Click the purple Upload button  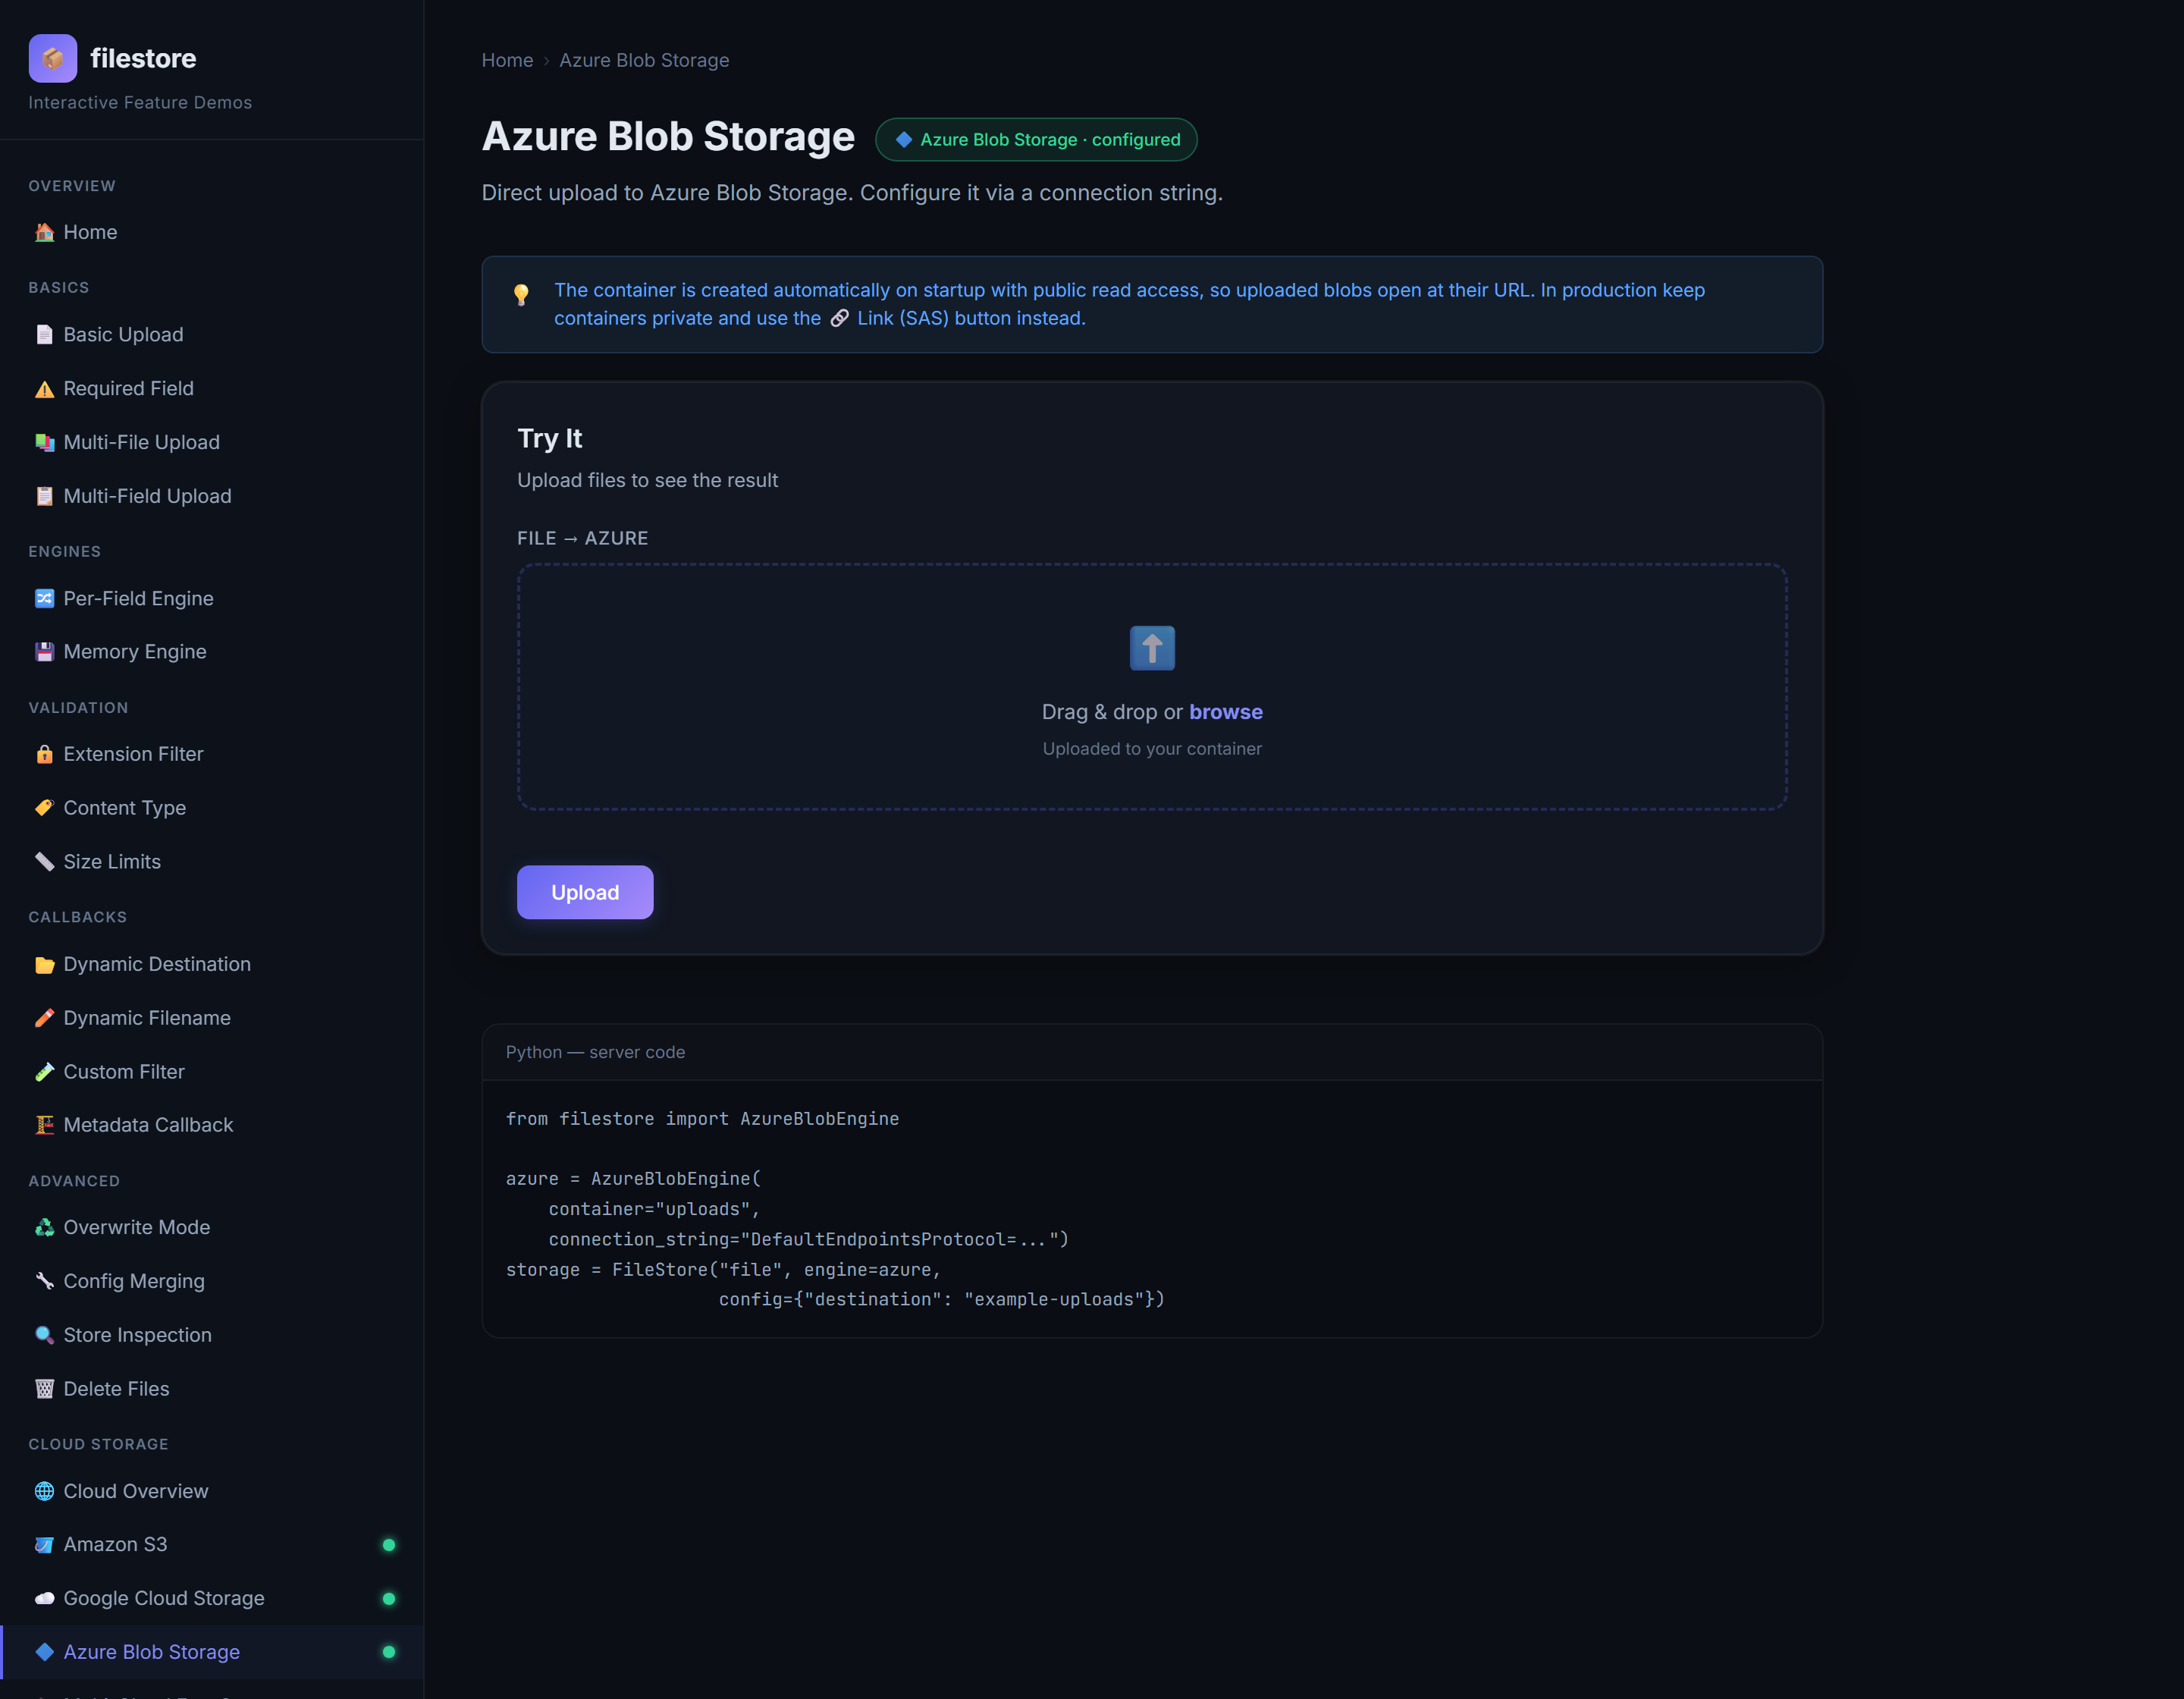tap(585, 892)
